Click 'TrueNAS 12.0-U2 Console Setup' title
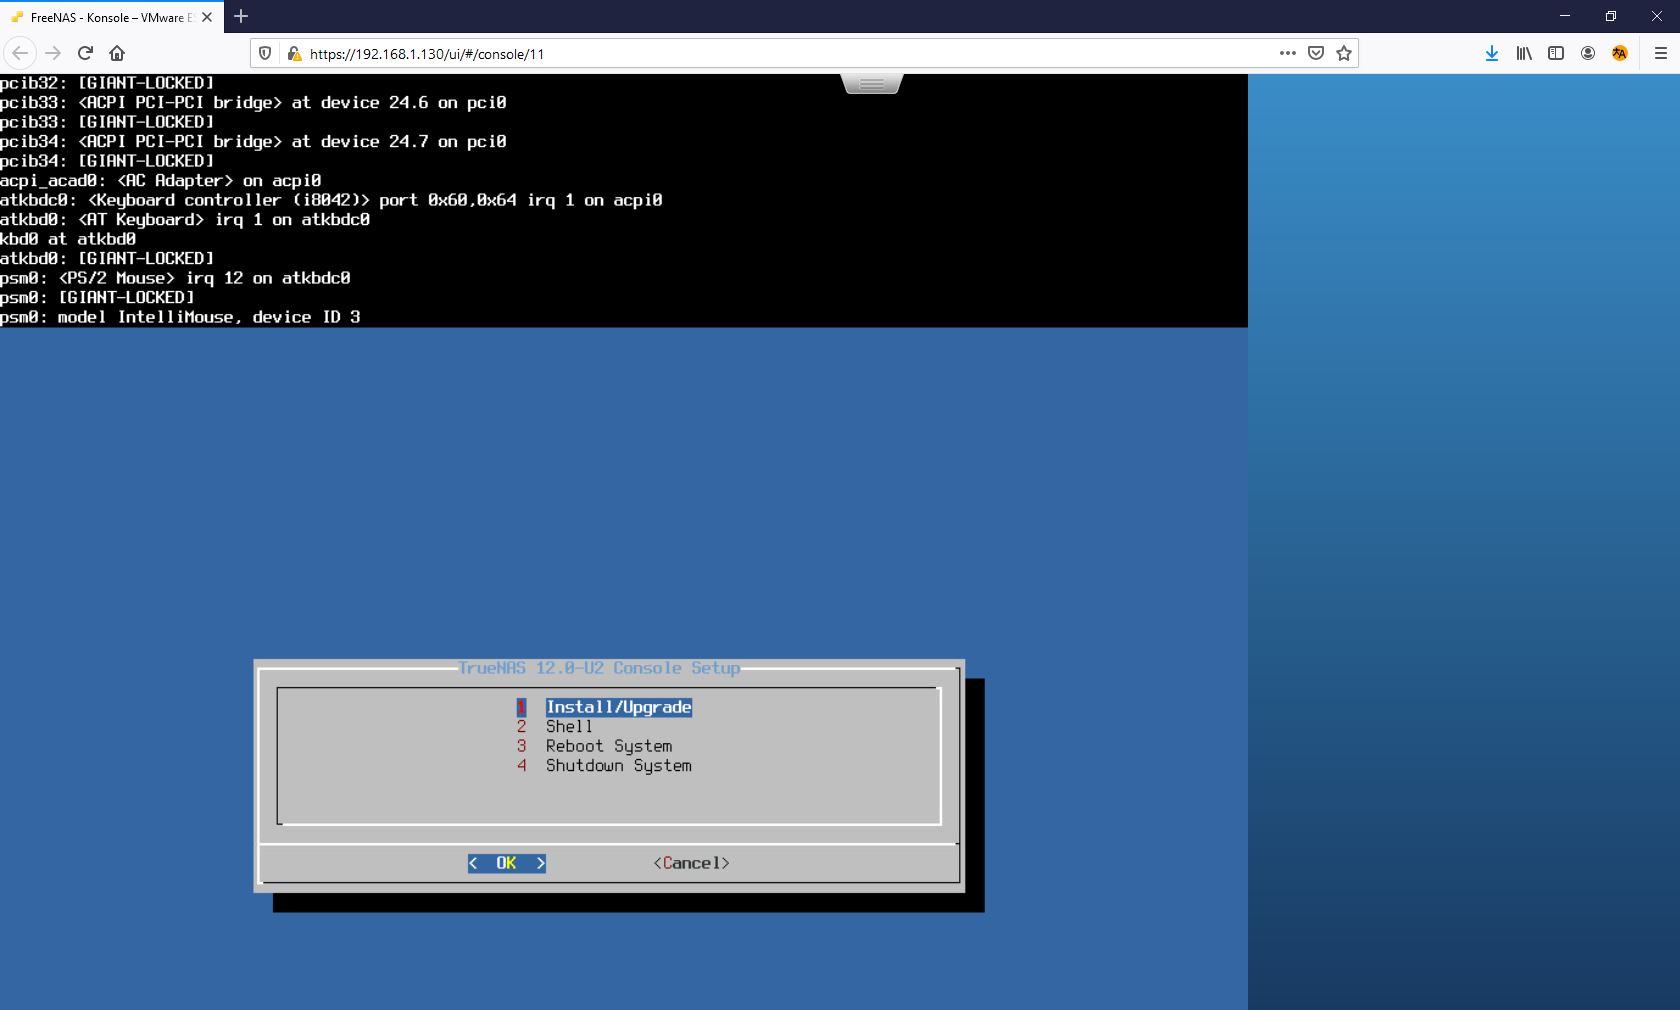The height and width of the screenshot is (1010, 1680). 599,668
